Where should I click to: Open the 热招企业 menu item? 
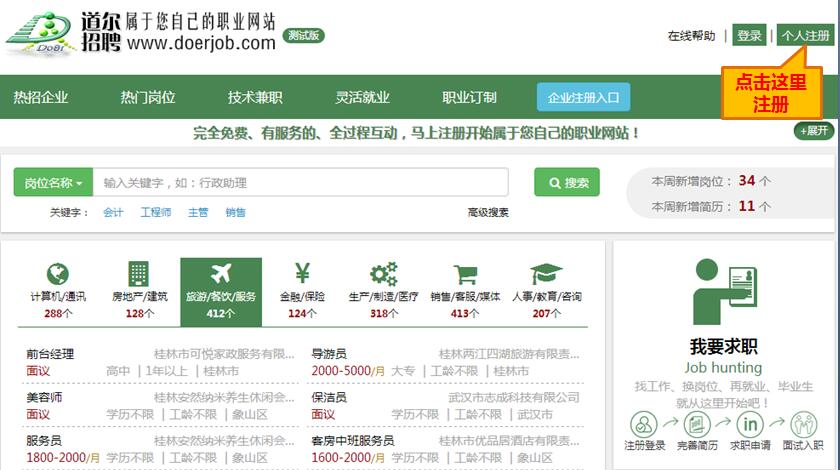[x=41, y=97]
